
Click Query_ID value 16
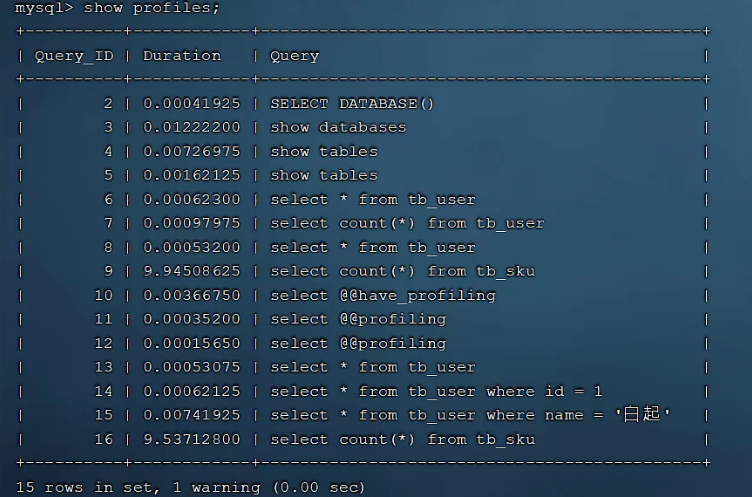coord(104,439)
